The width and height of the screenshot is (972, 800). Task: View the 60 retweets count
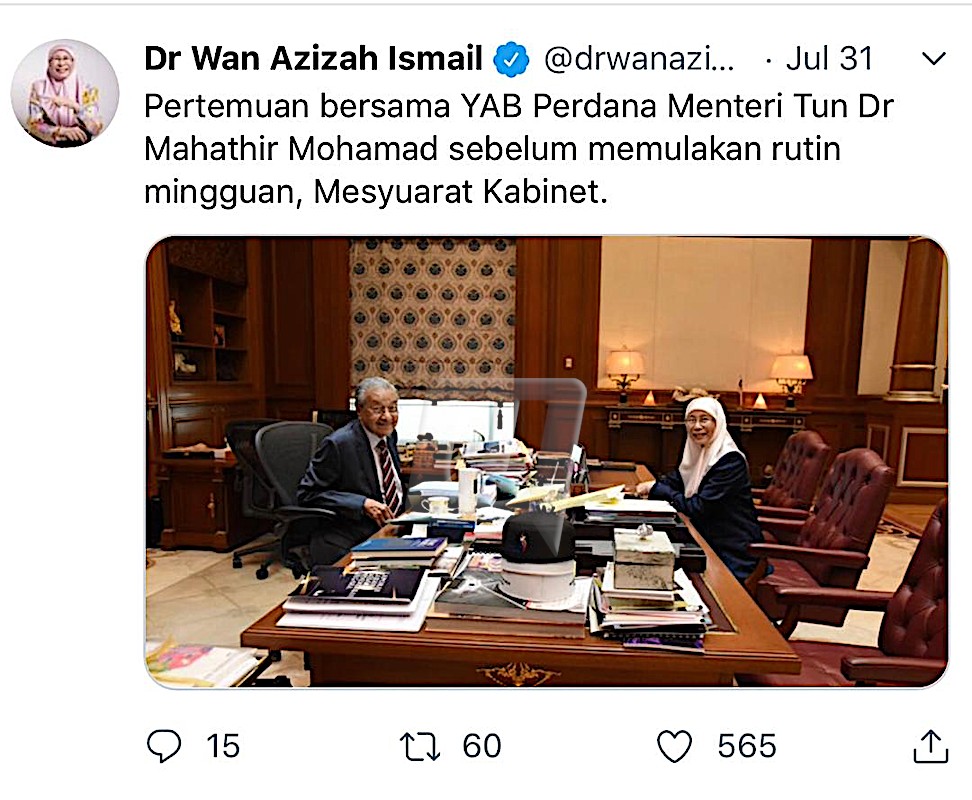(x=482, y=746)
